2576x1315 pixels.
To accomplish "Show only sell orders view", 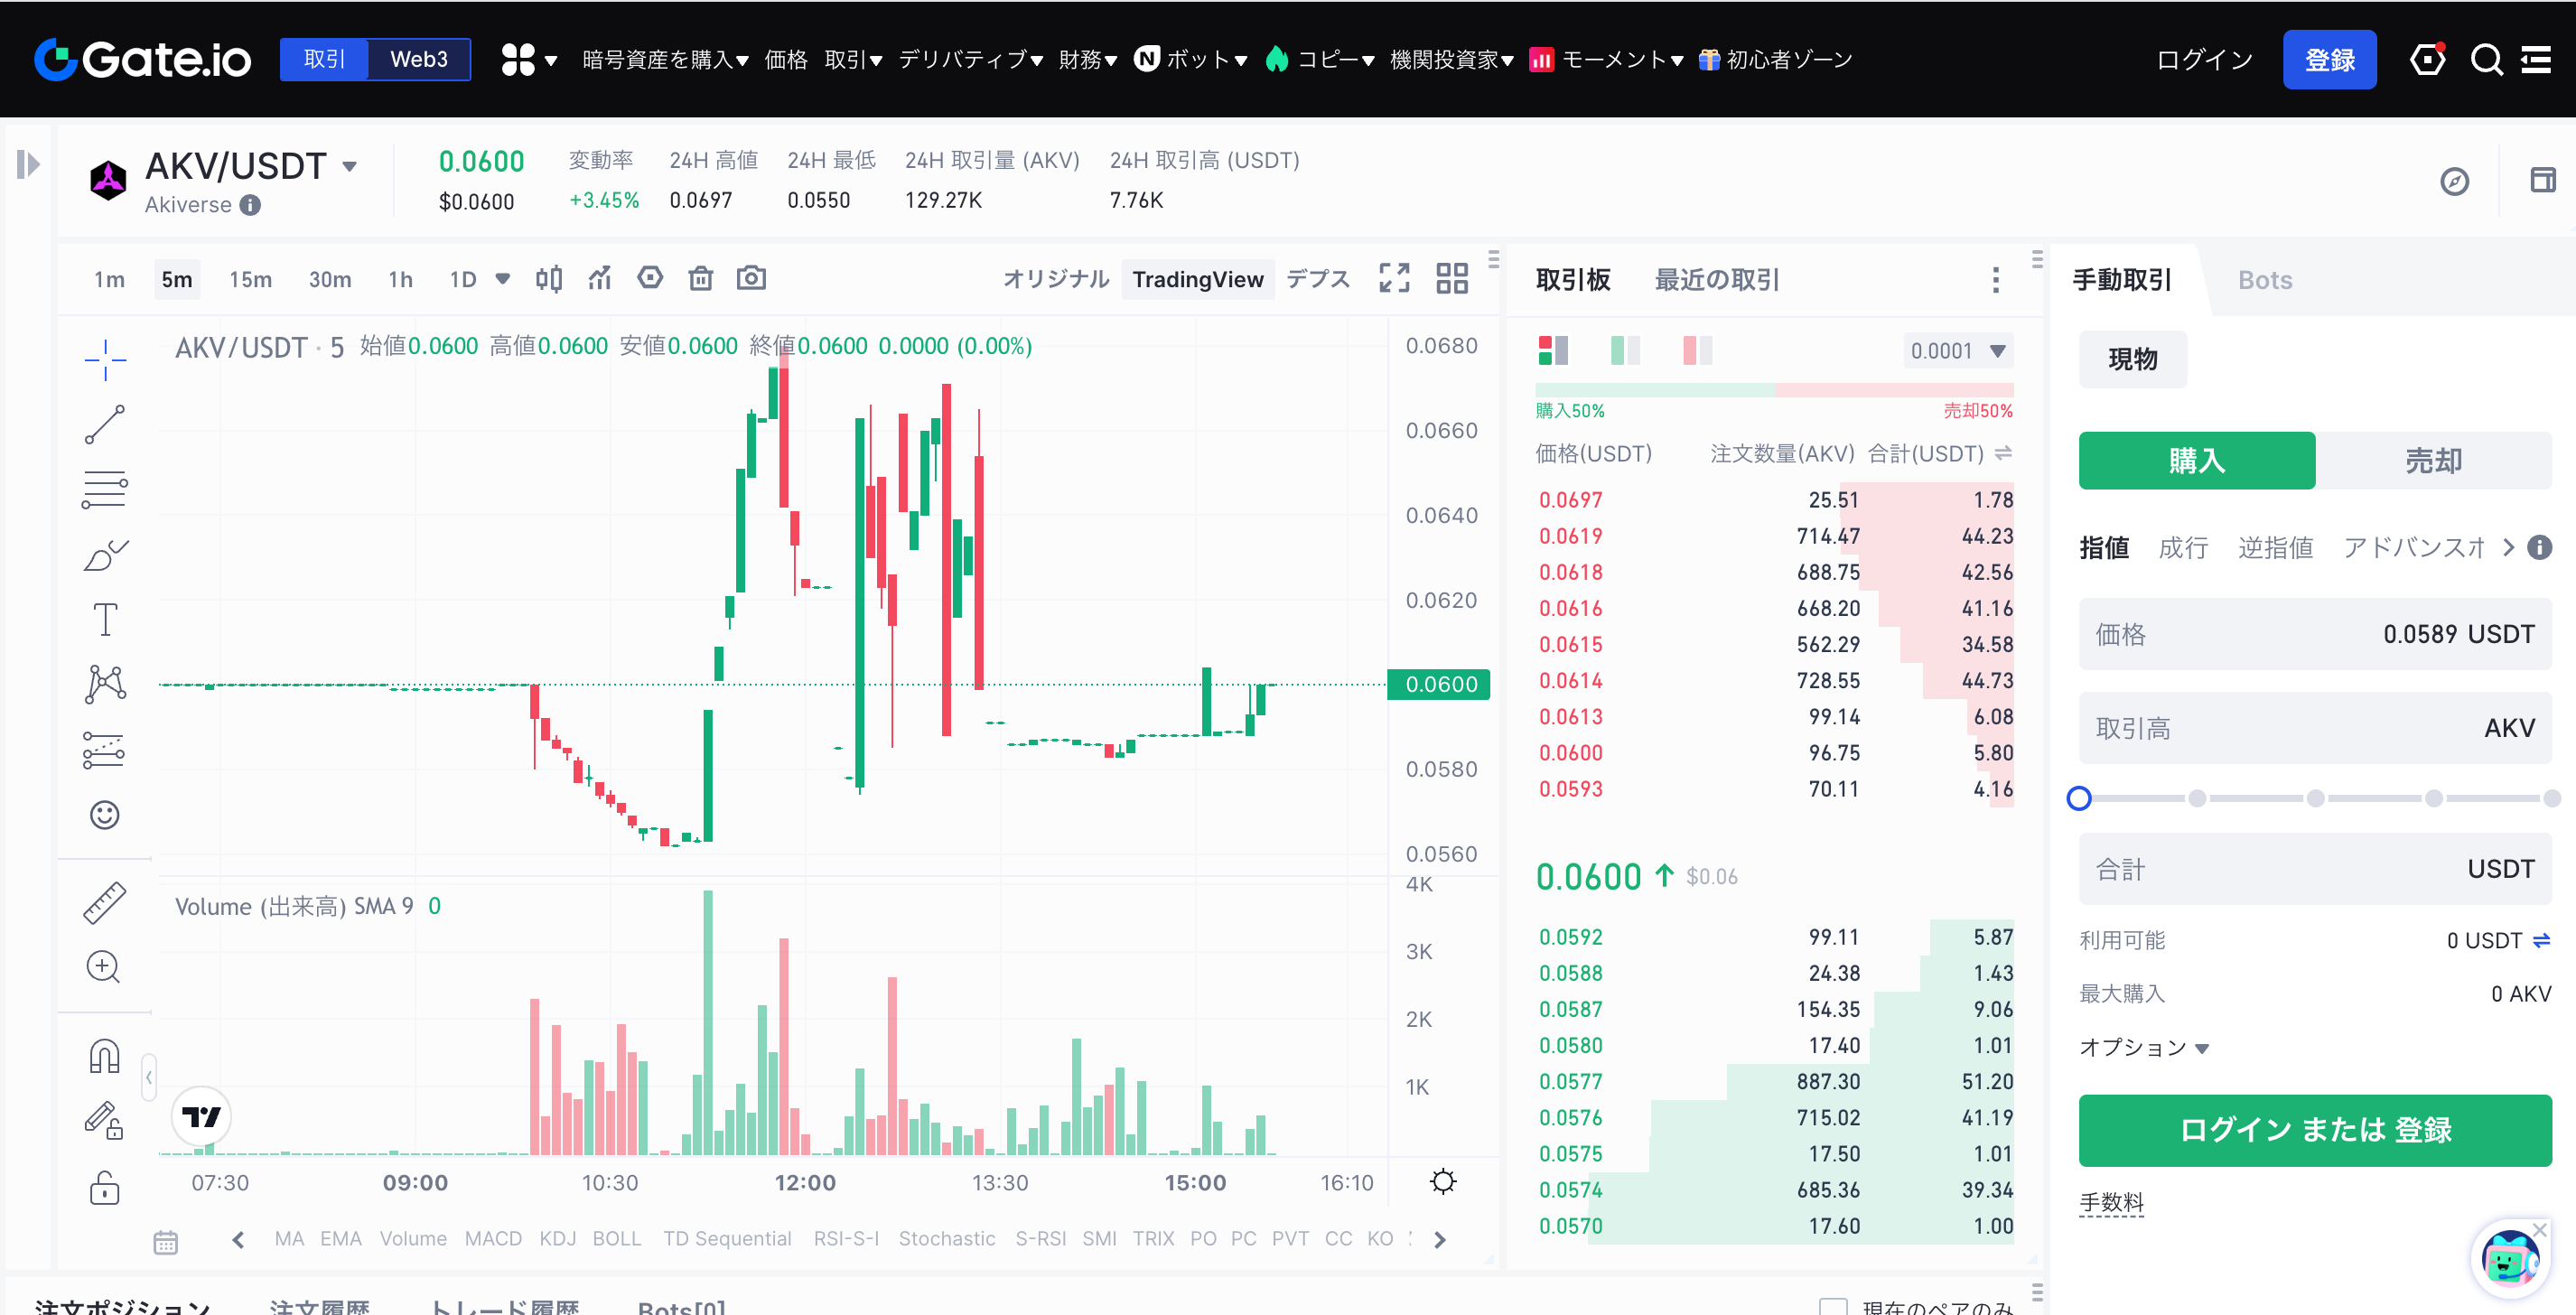I will pyautogui.click(x=1698, y=351).
